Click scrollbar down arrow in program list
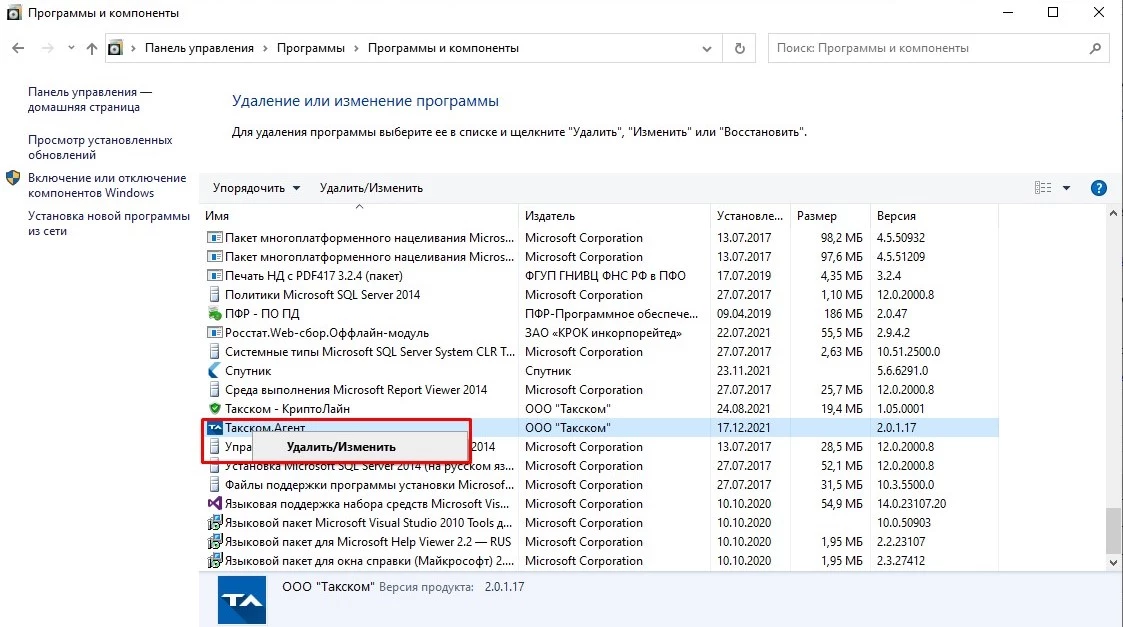Viewport: 1123px width, 627px height. (1113, 563)
